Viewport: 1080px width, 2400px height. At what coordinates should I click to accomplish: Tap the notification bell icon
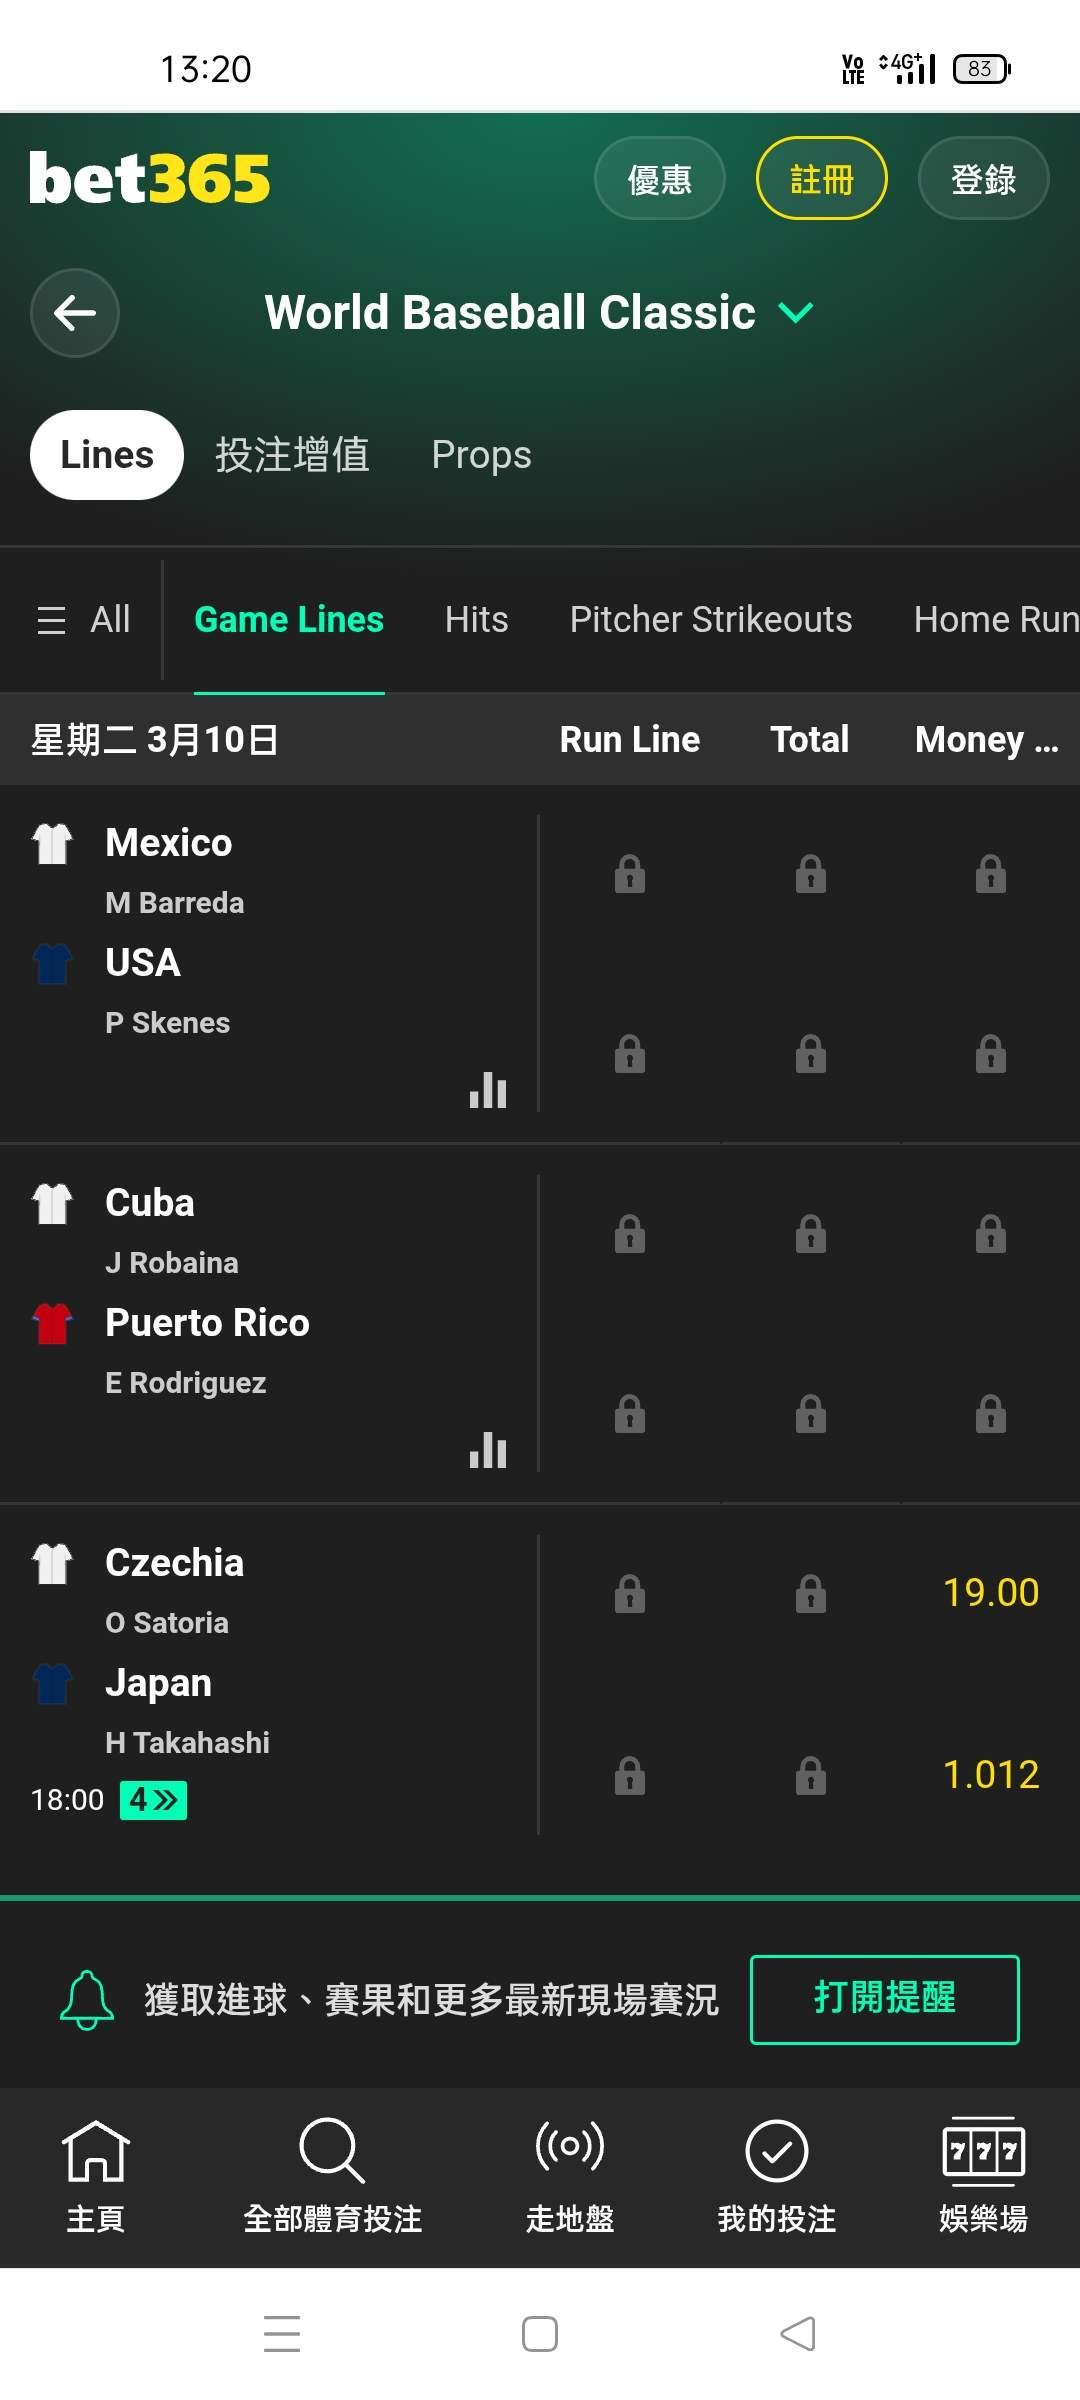(x=87, y=2000)
